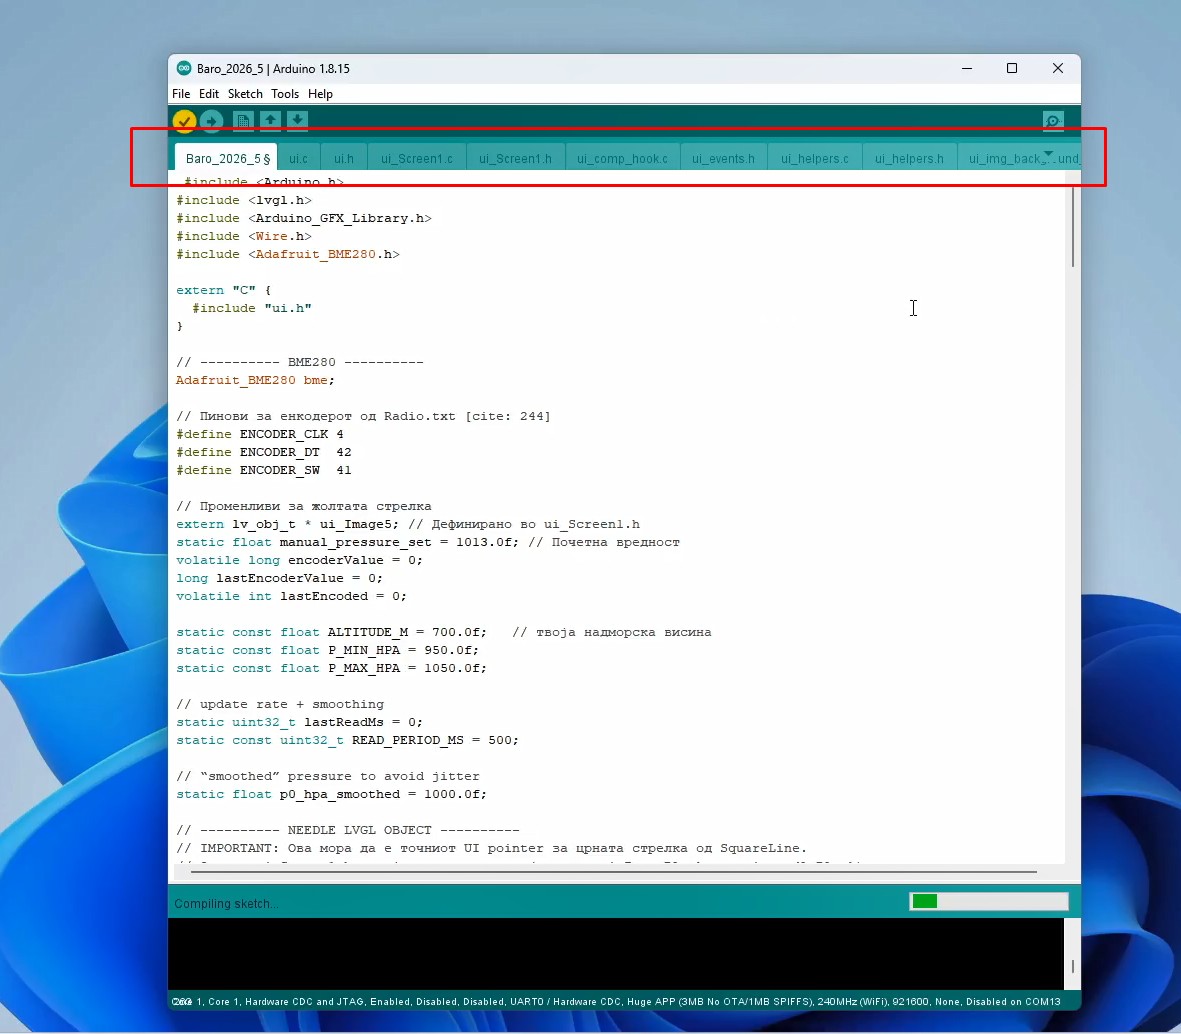Click the Save sketch down-arrow icon

click(297, 121)
